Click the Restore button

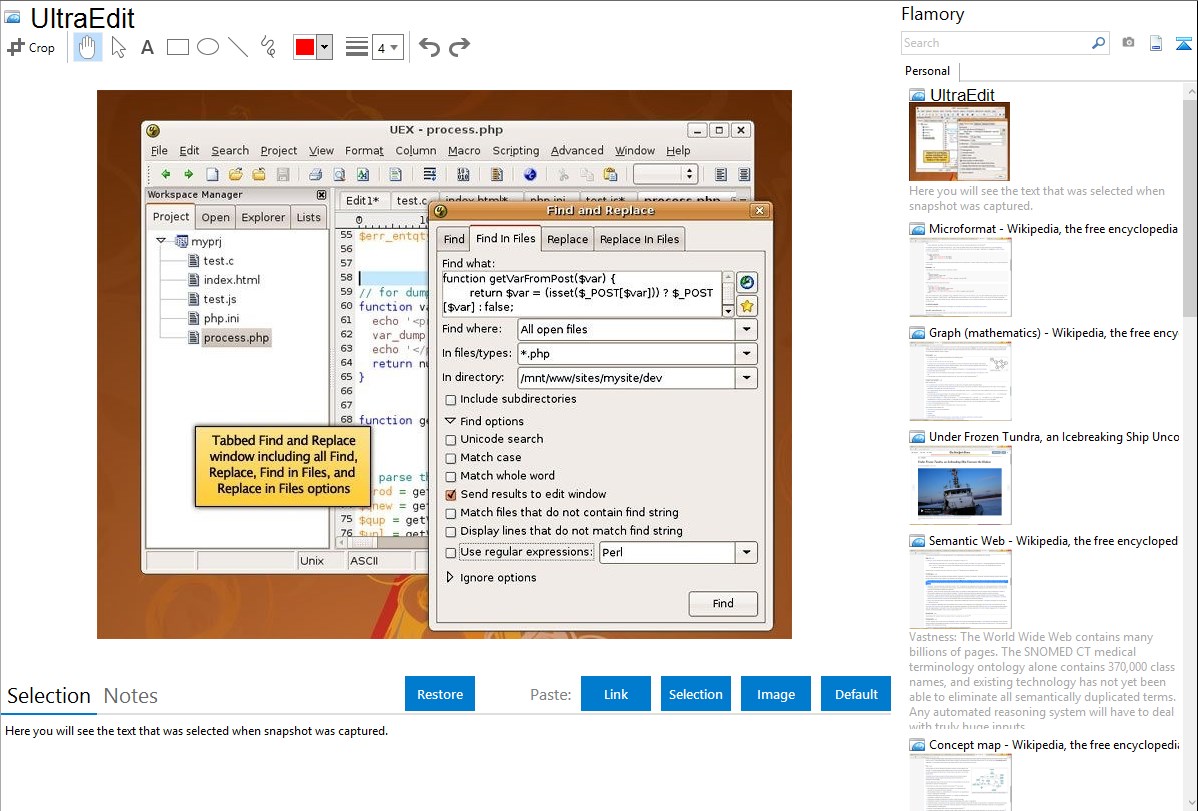pos(440,694)
